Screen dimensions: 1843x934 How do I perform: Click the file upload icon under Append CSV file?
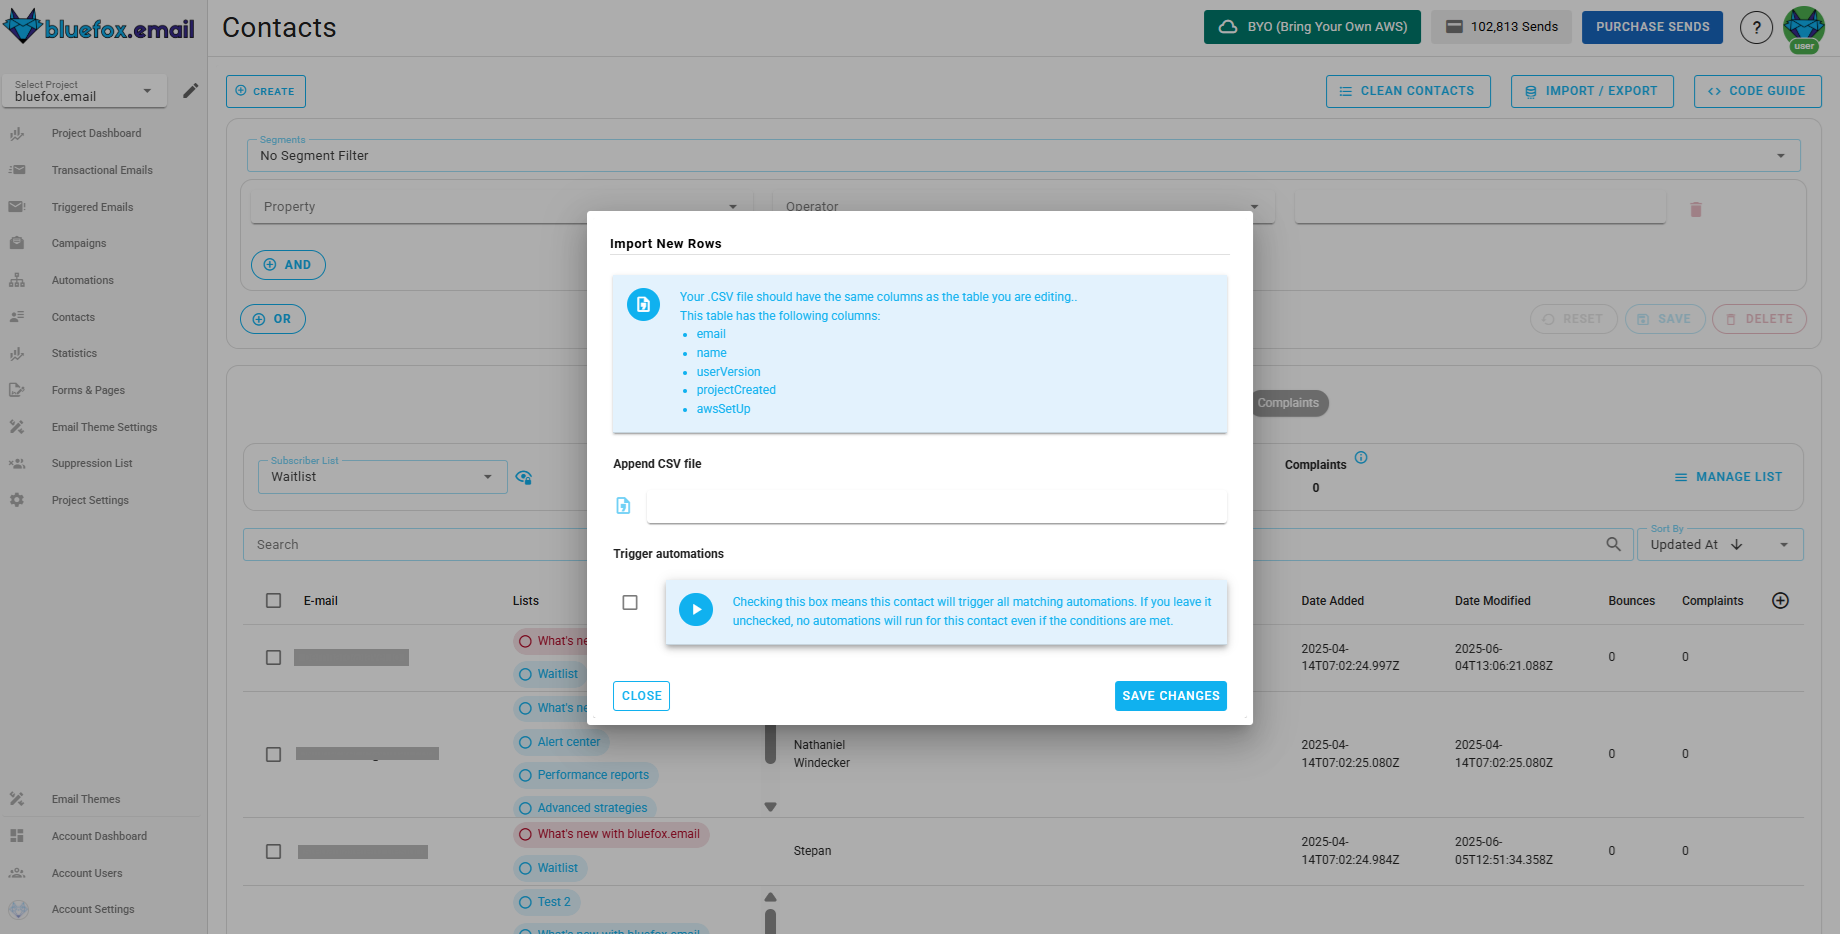623,506
